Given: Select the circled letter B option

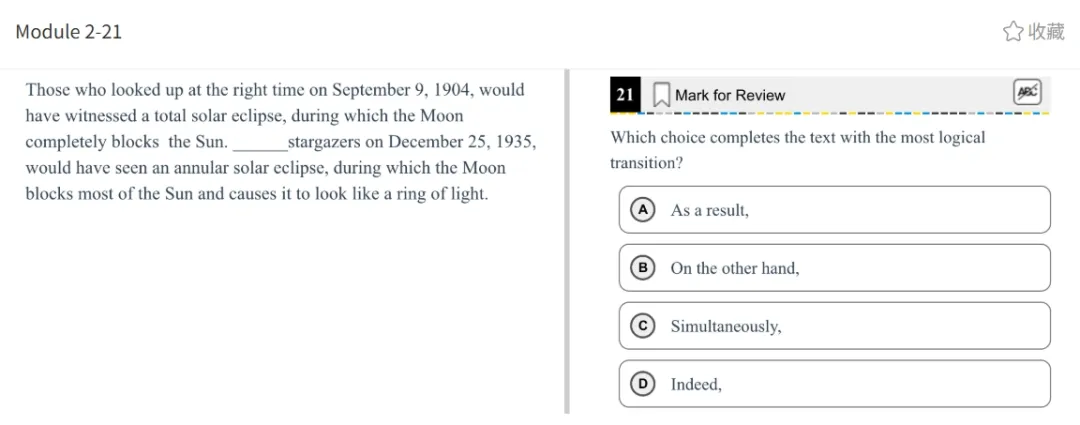Looking at the screenshot, I should [x=643, y=268].
